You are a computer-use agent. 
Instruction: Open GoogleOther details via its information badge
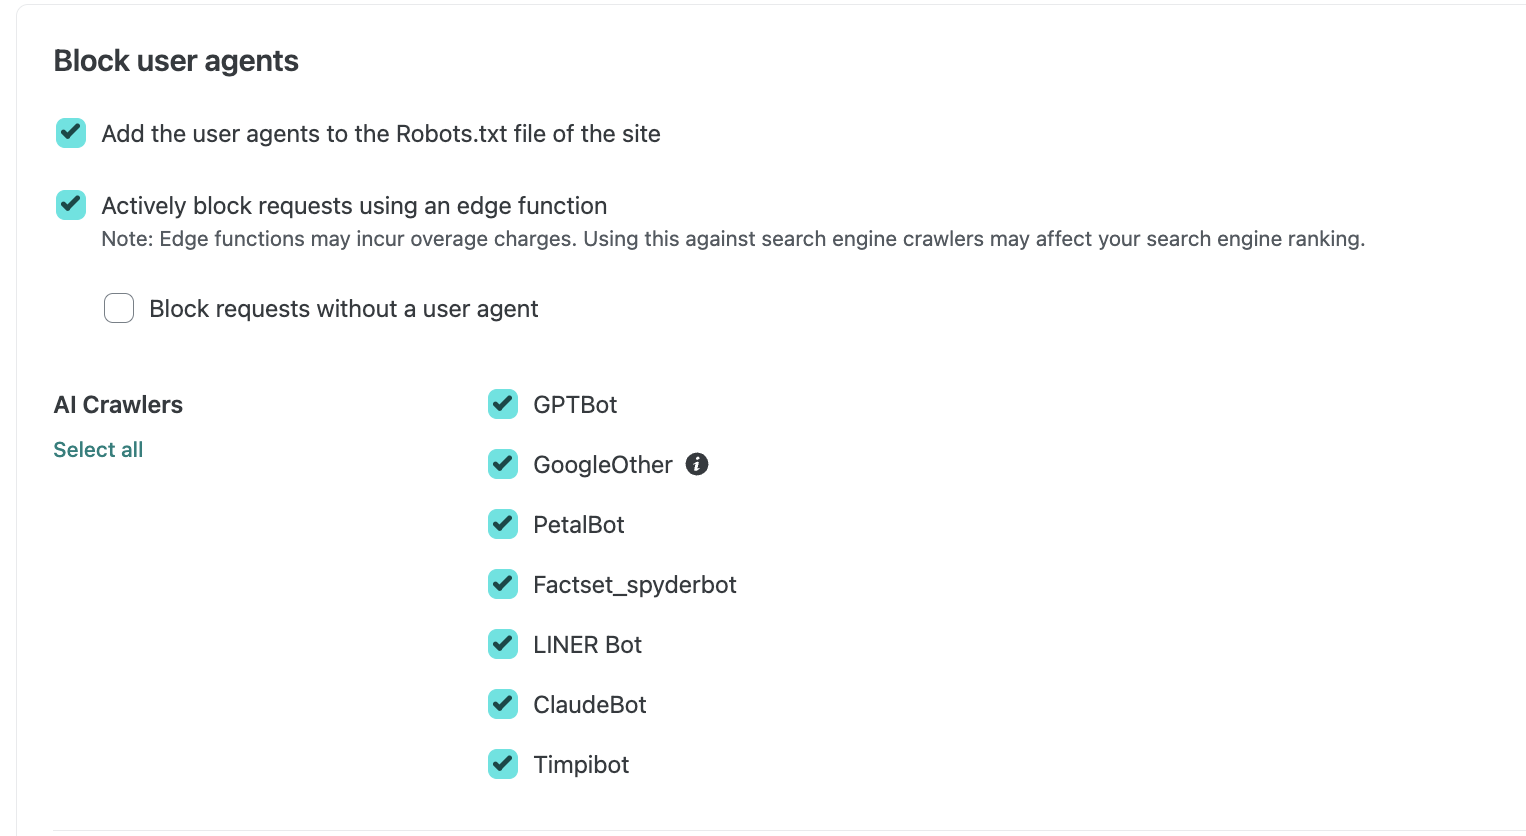[x=696, y=464]
